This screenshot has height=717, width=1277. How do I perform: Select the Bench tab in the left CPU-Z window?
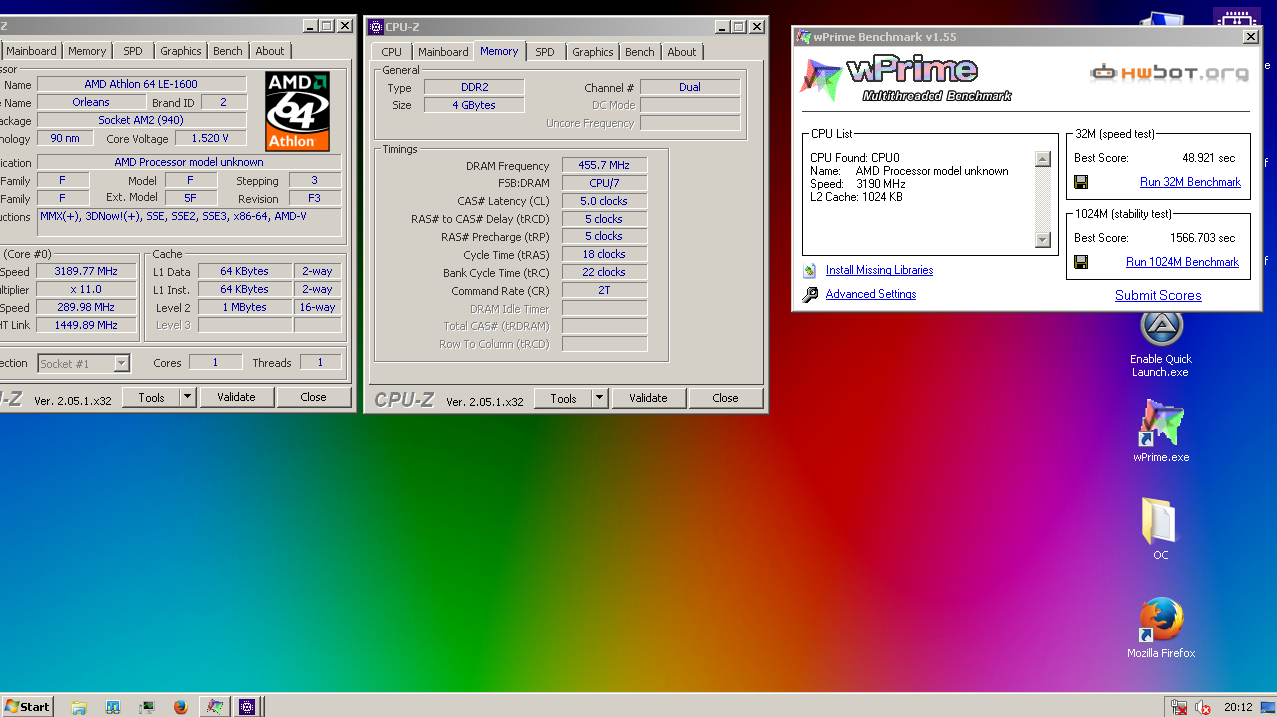pos(228,51)
